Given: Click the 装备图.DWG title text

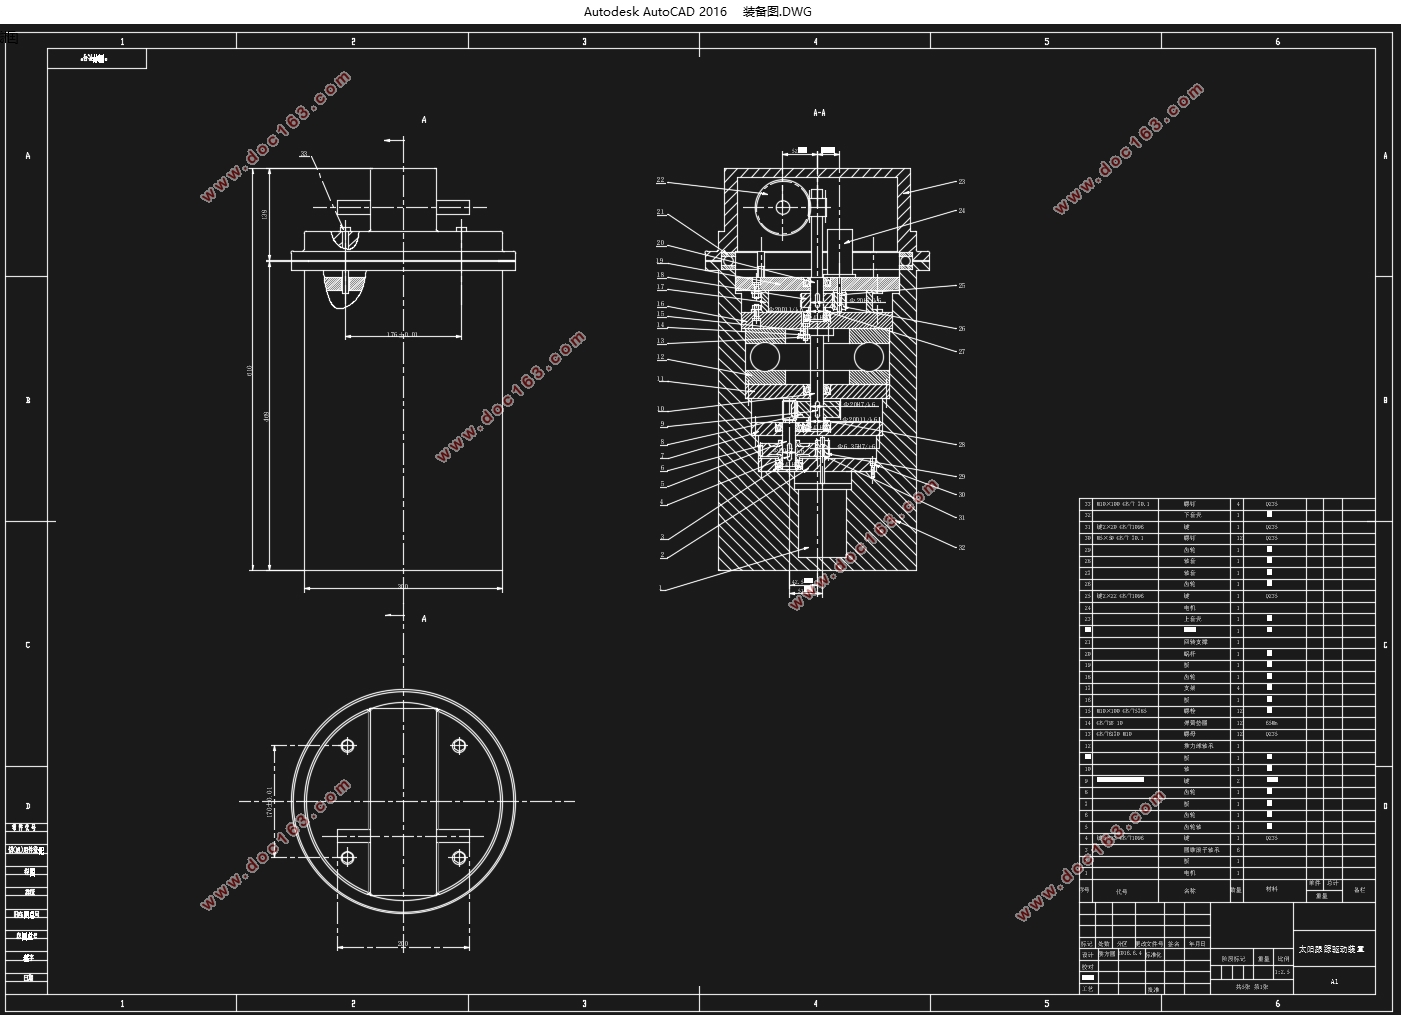Looking at the screenshot, I should pyautogui.click(x=777, y=11).
